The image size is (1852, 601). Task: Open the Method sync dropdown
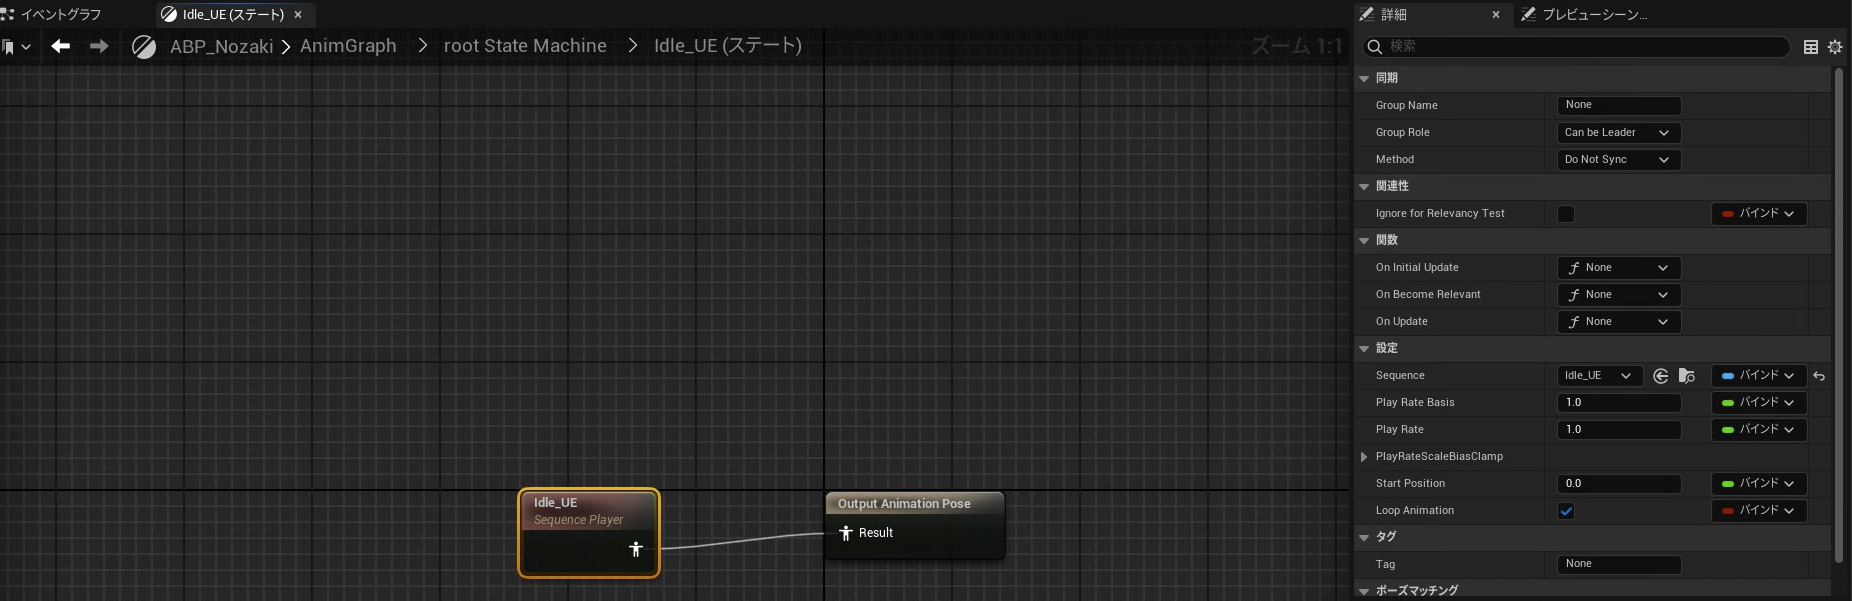[x=1617, y=160]
